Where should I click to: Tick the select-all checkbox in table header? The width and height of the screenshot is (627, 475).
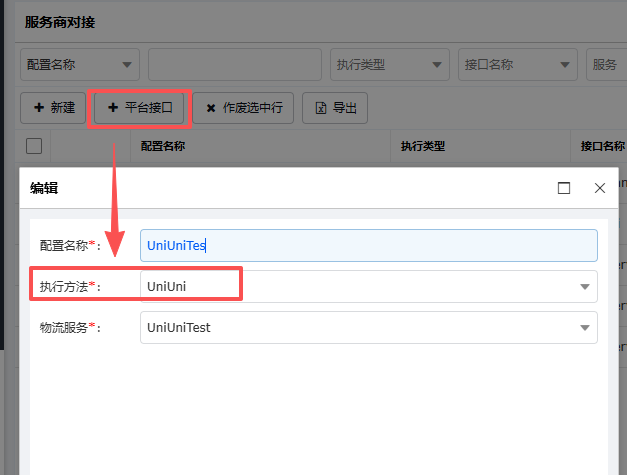tap(34, 146)
